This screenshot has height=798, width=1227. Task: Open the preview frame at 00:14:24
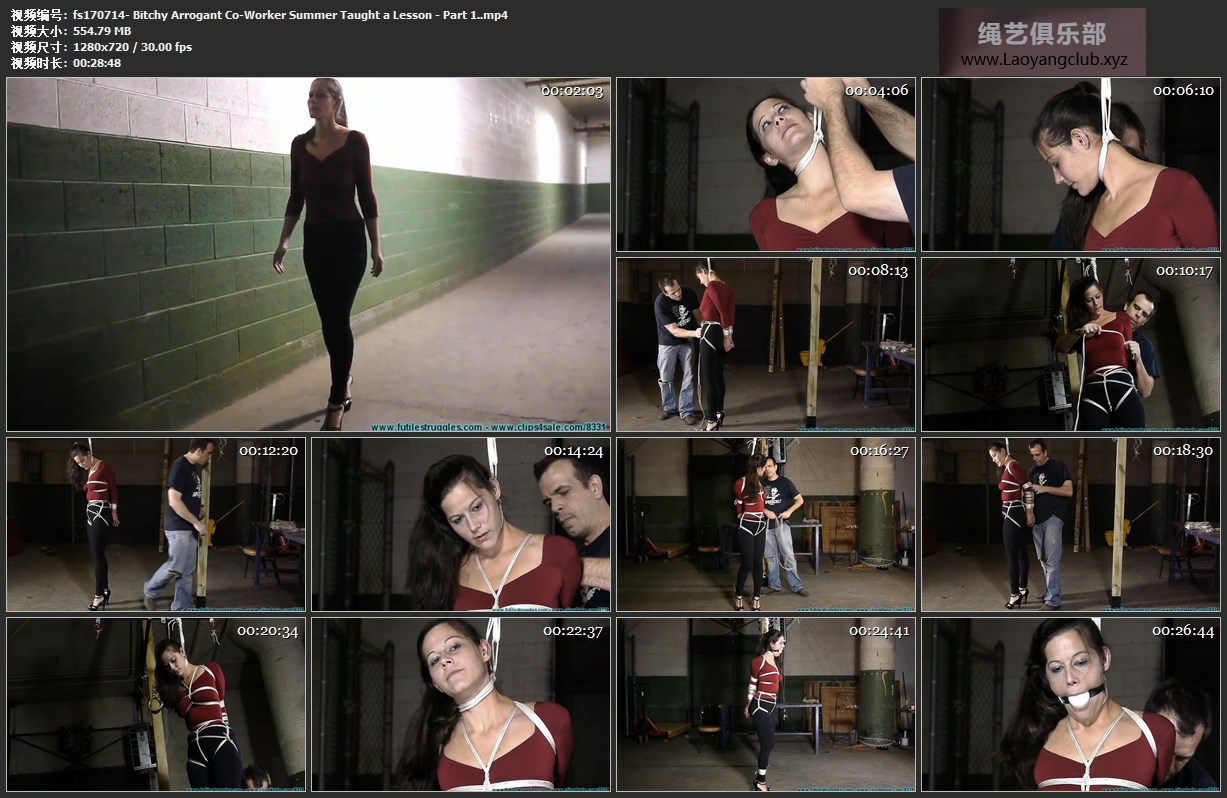click(460, 524)
